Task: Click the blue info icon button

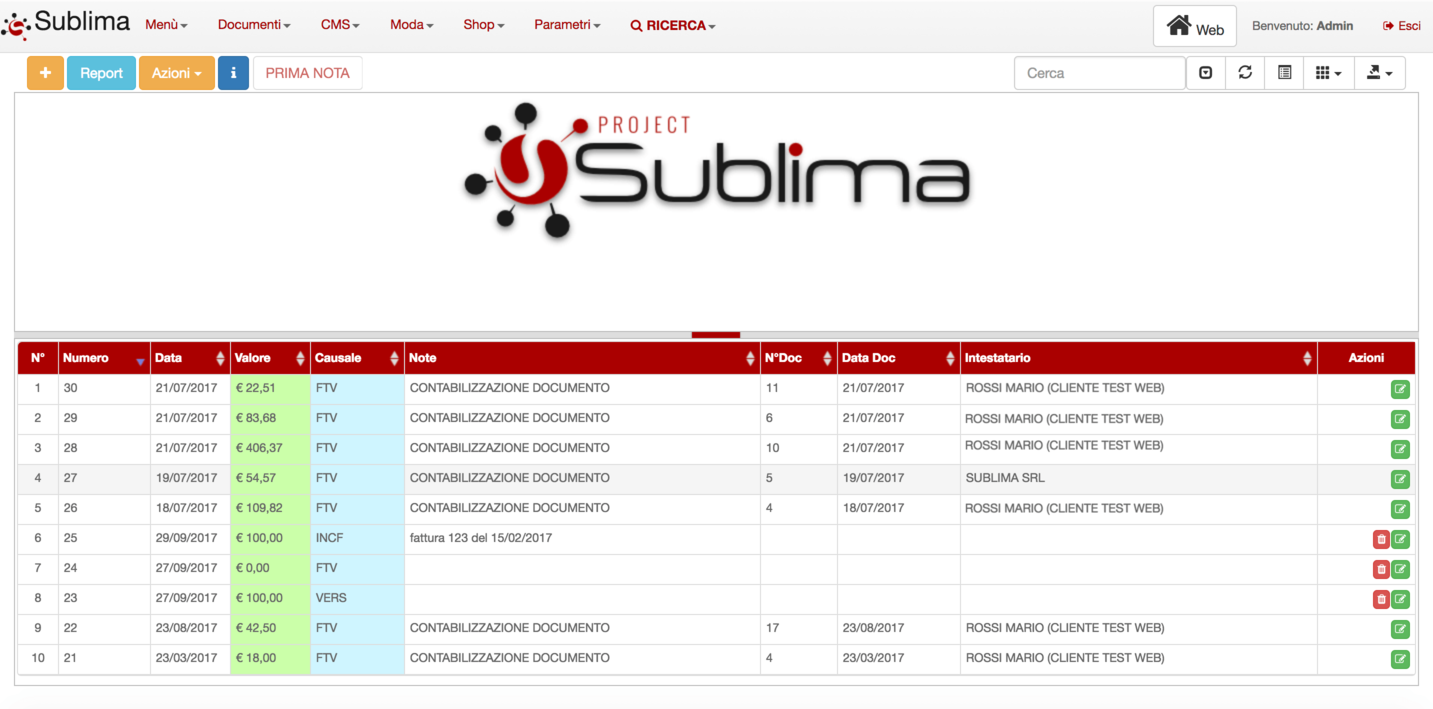Action: (x=233, y=73)
